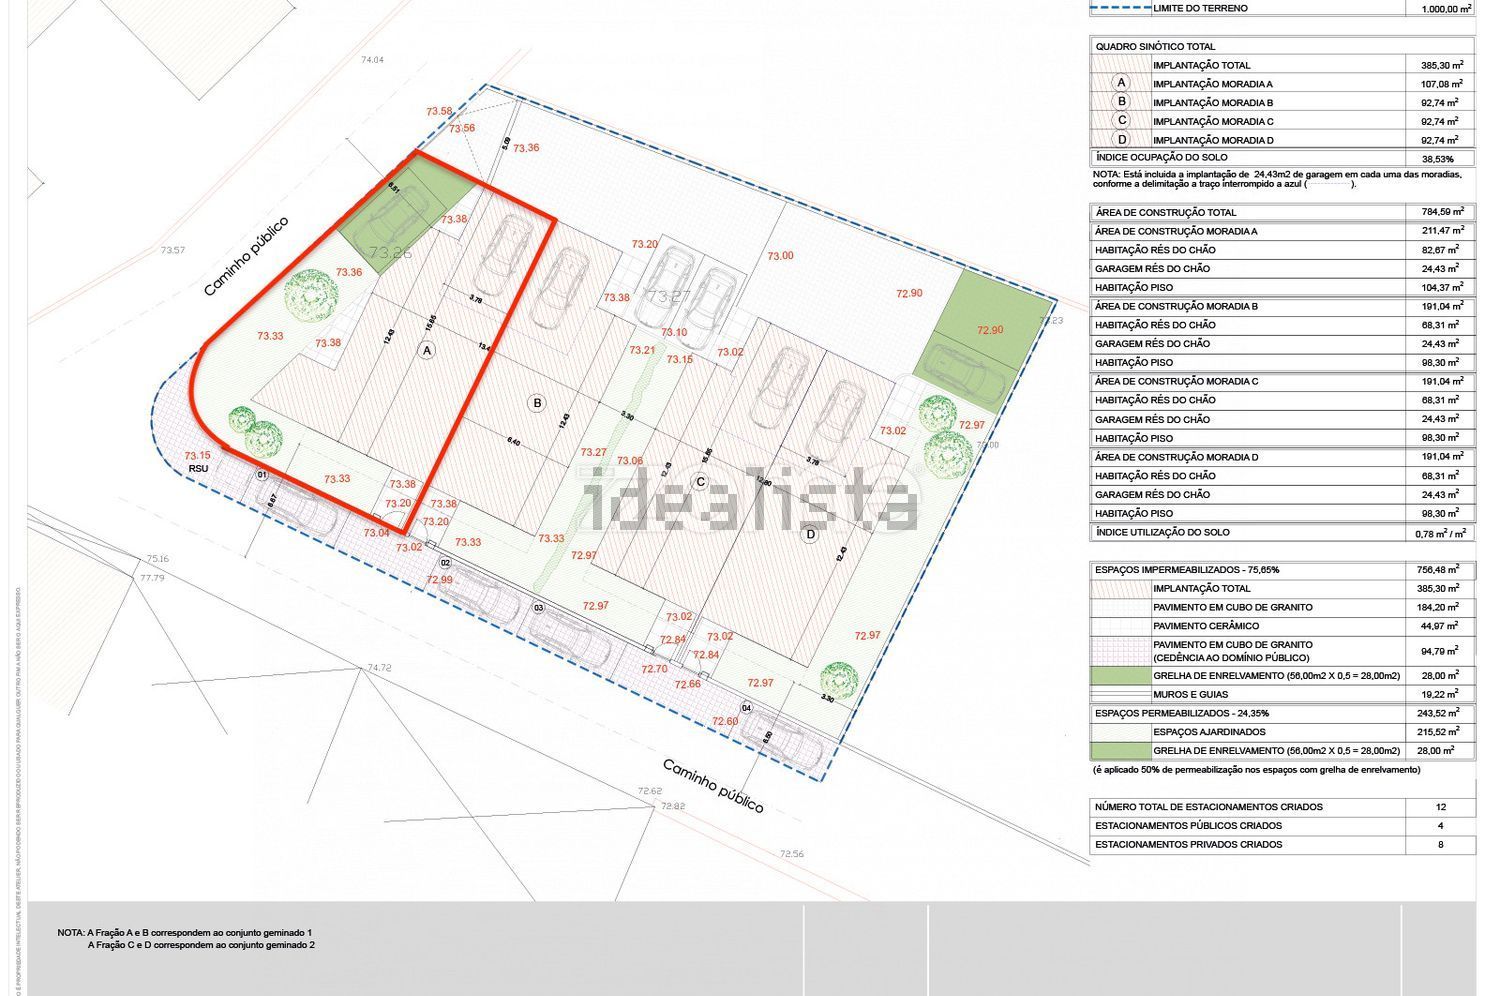Select the ÁREA DE CONSTRUÇÃO MORADIA D label
The height and width of the screenshot is (996, 1500).
(x=1176, y=457)
